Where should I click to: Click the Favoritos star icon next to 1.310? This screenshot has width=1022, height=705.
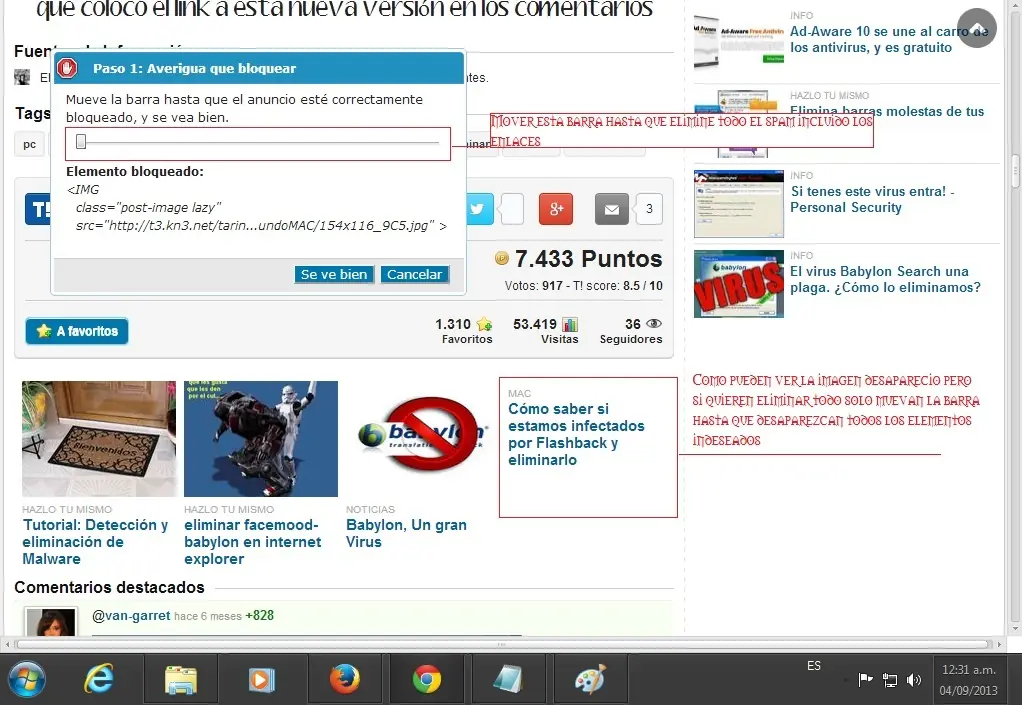[484, 324]
